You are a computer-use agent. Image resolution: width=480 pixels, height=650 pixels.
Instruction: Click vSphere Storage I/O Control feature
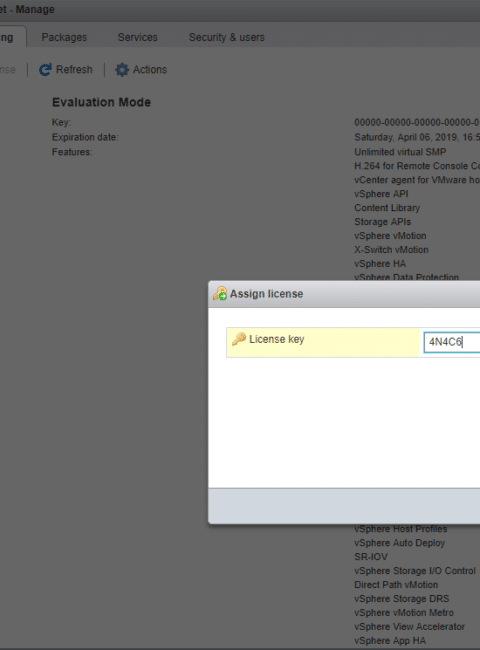click(x=415, y=571)
